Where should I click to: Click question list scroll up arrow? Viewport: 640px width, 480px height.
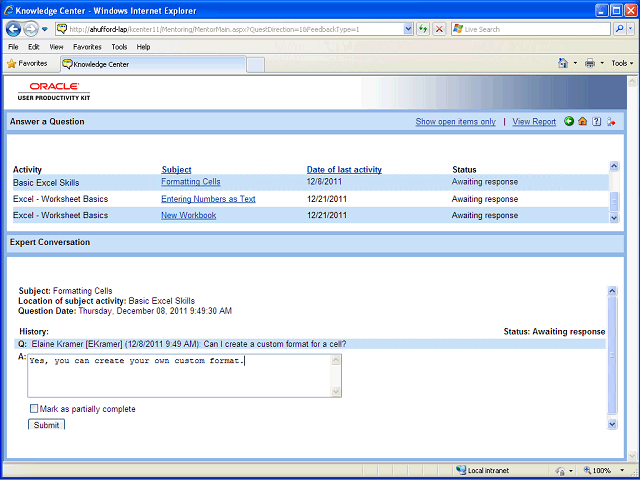pos(614,166)
